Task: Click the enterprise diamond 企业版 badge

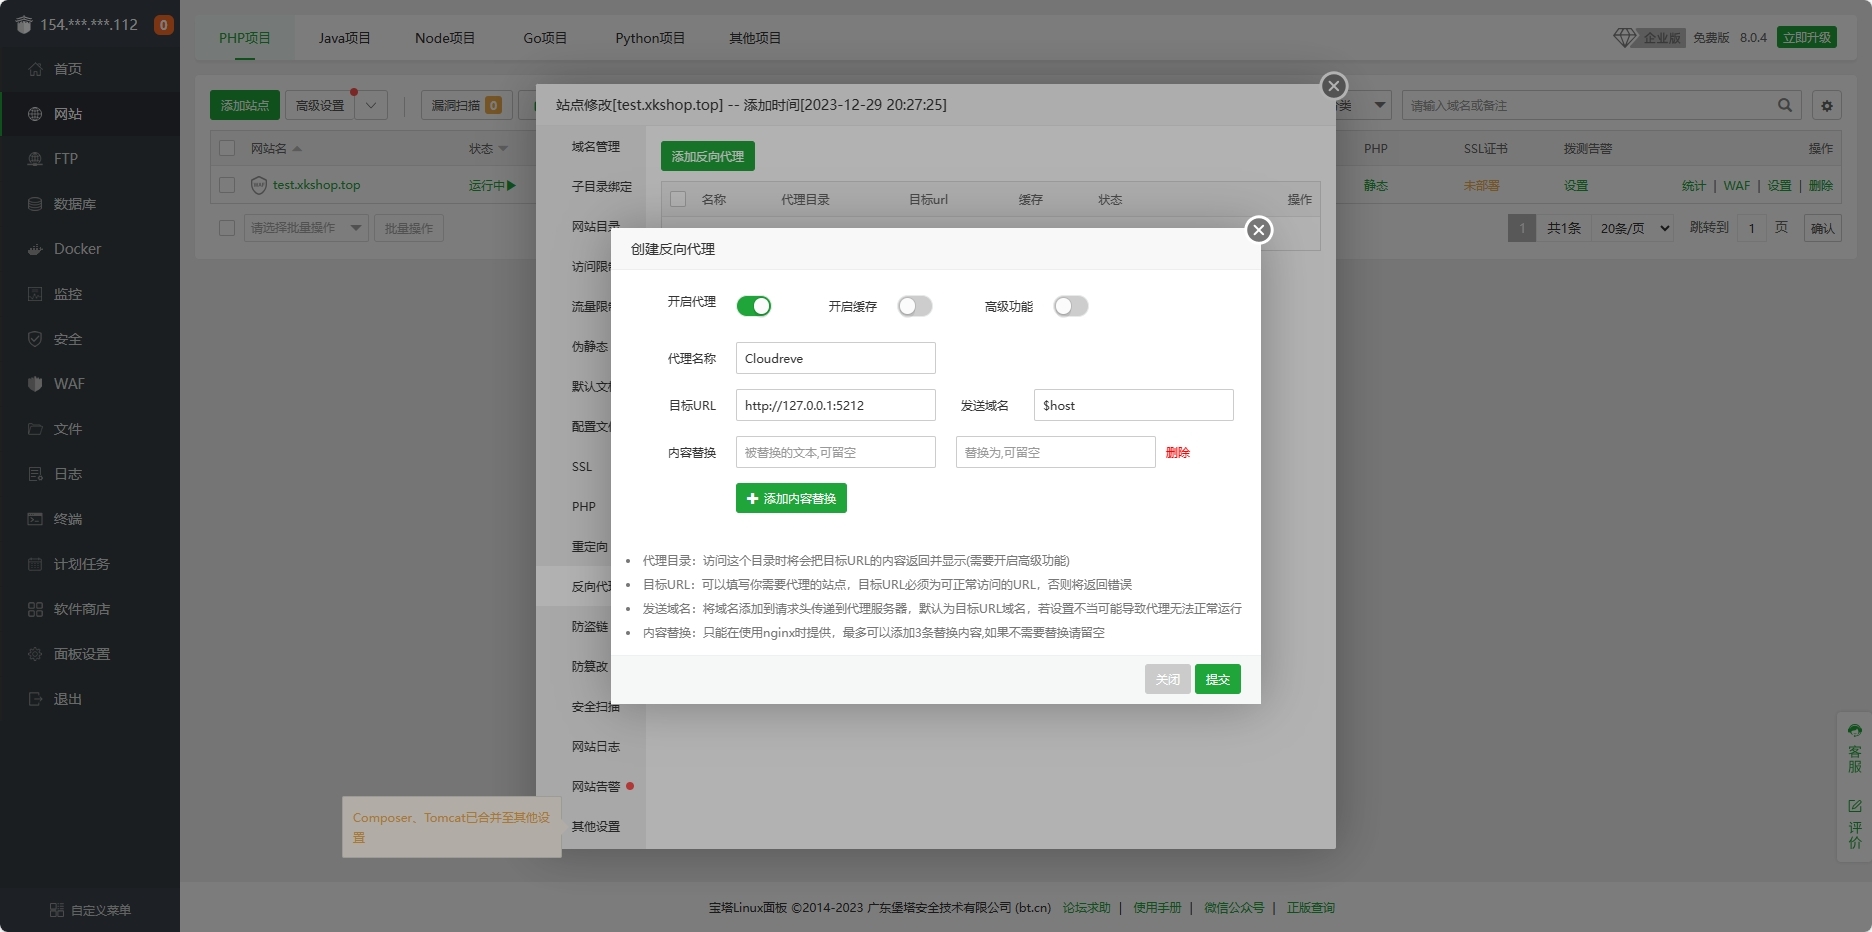Action: [x=1649, y=37]
